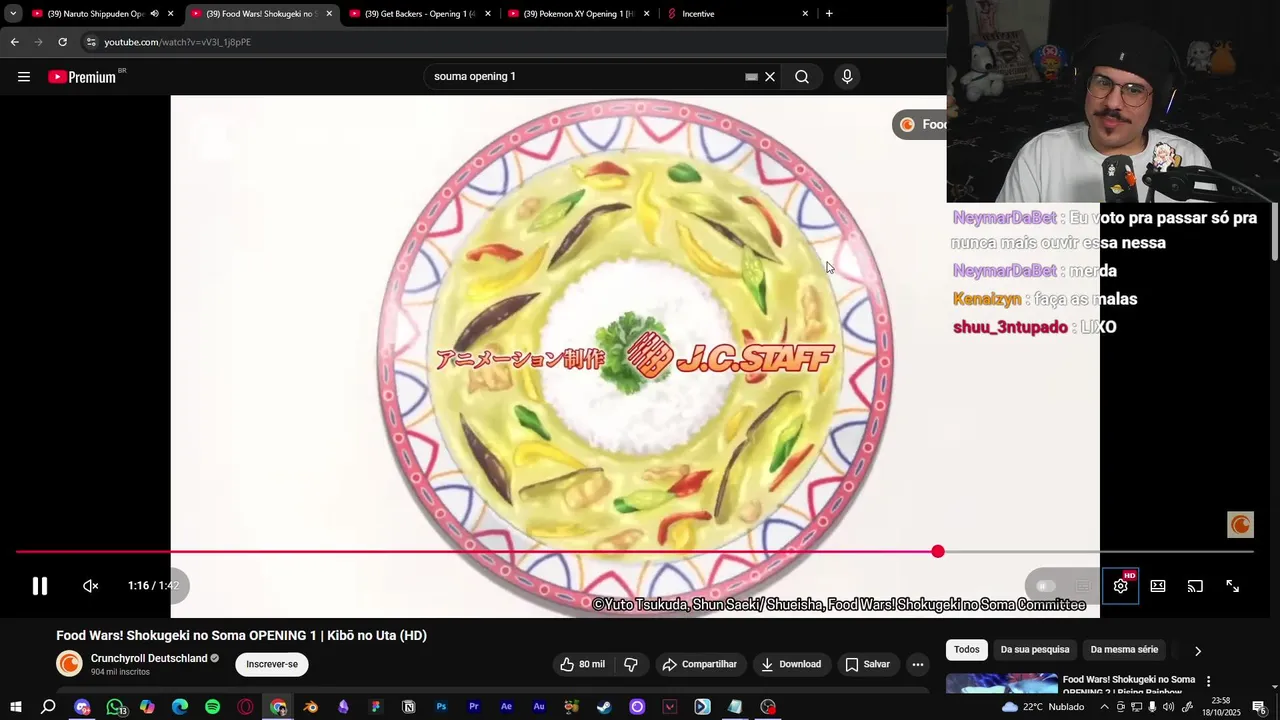Run search with the magnifier button
This screenshot has width=1280, height=720.
pos(802,77)
